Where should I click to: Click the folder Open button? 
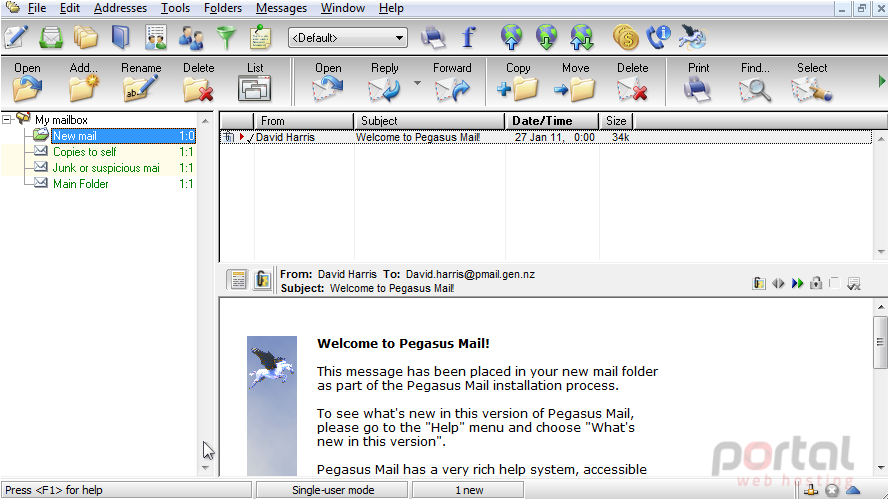pos(27,82)
